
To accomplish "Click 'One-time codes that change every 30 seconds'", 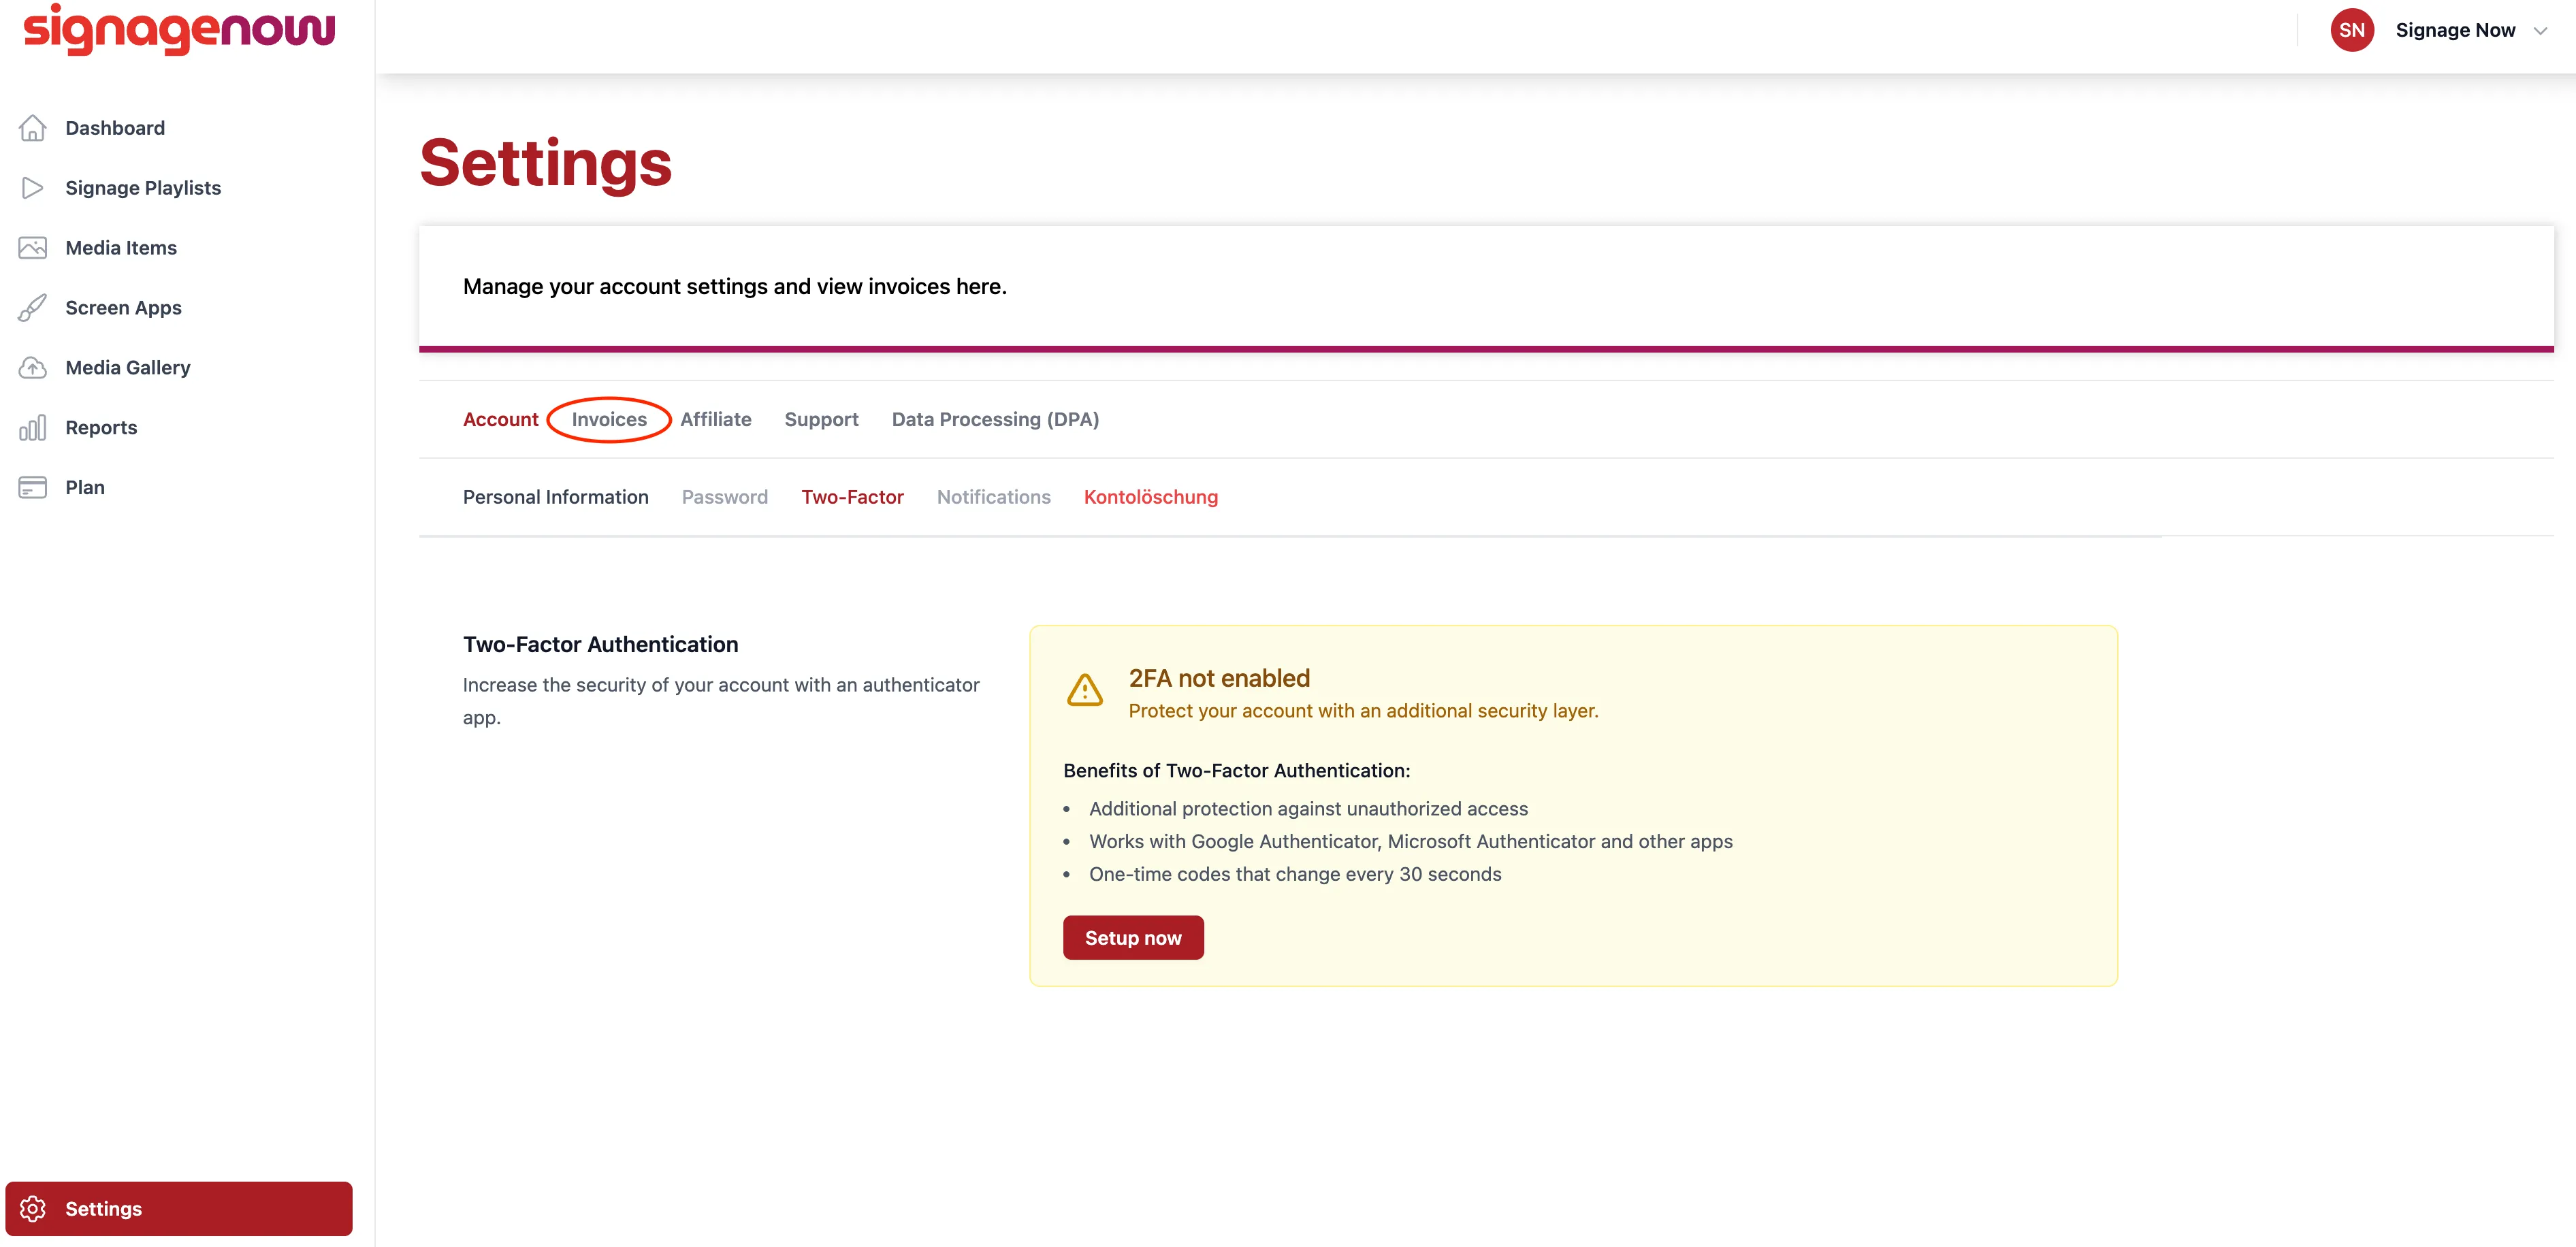I will point(1295,874).
